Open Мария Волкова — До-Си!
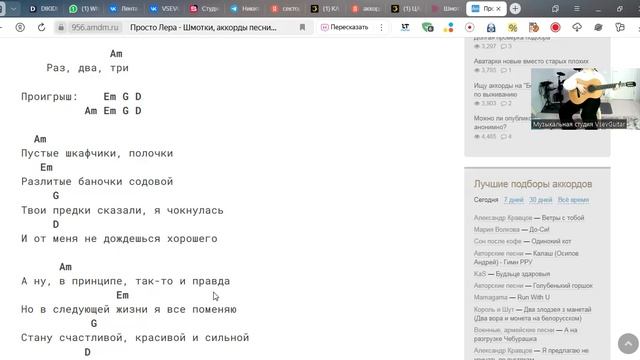 [511, 229]
